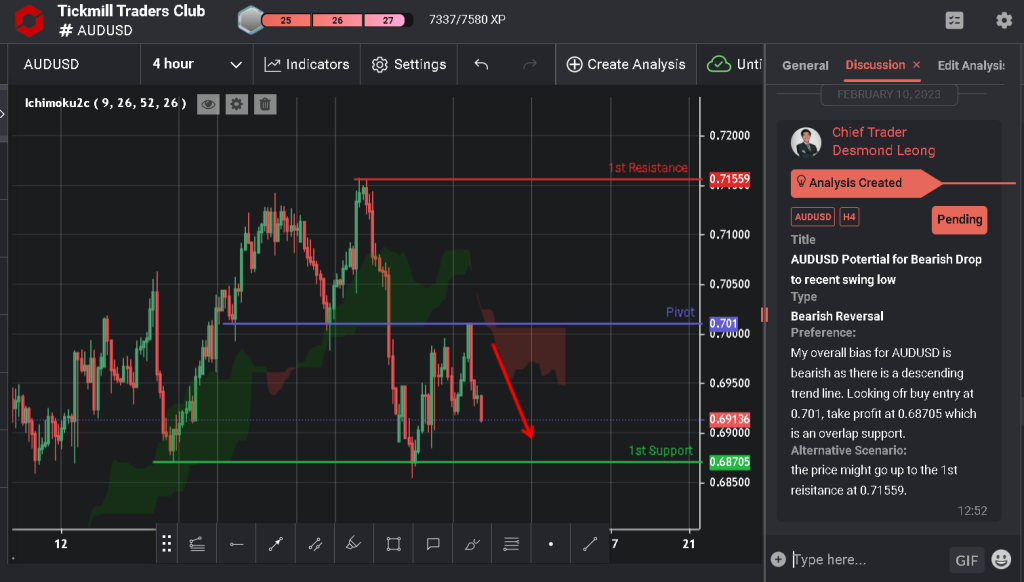The image size is (1024, 582).
Task: Delete the Ichimoku2c indicator via trash icon
Action: click(x=264, y=104)
